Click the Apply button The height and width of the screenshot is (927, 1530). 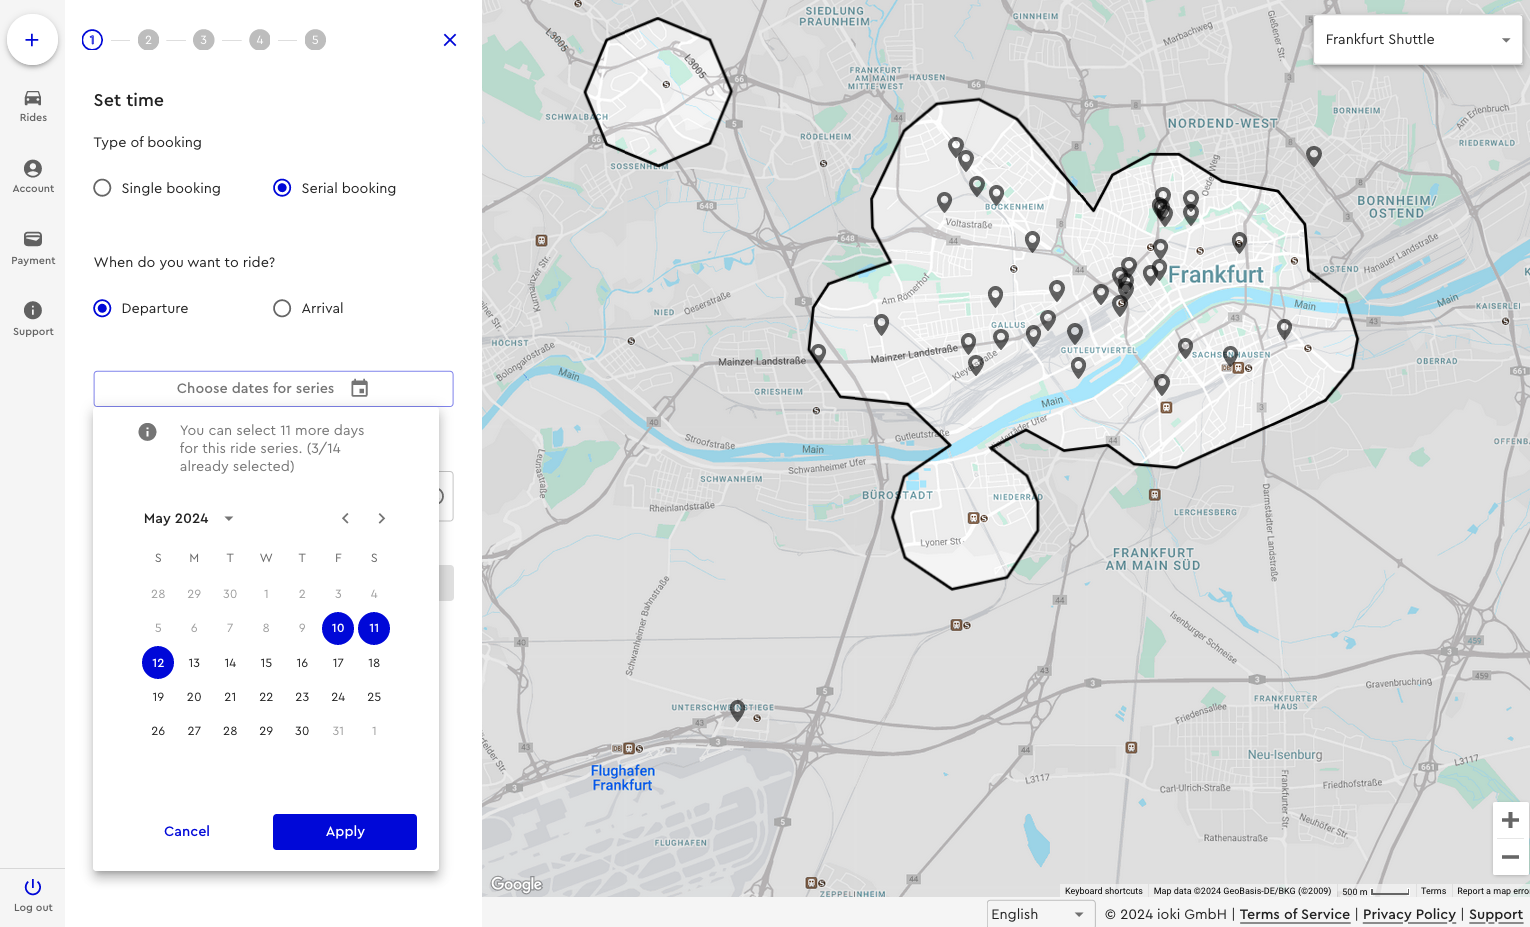[x=345, y=832]
